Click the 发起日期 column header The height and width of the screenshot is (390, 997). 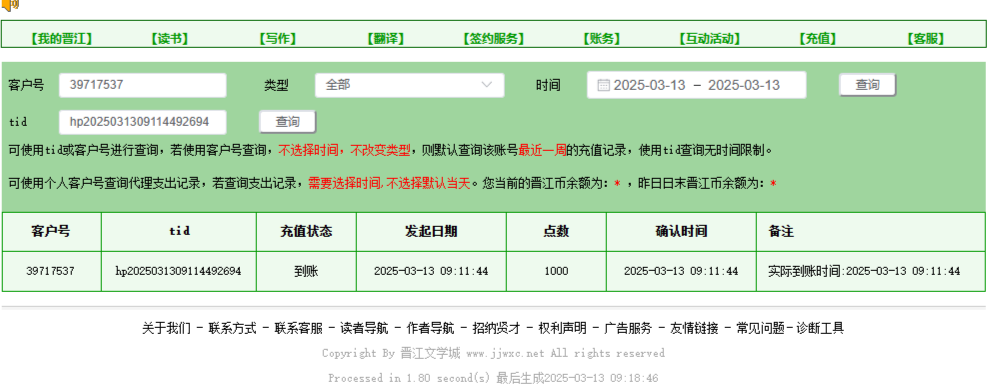click(431, 232)
